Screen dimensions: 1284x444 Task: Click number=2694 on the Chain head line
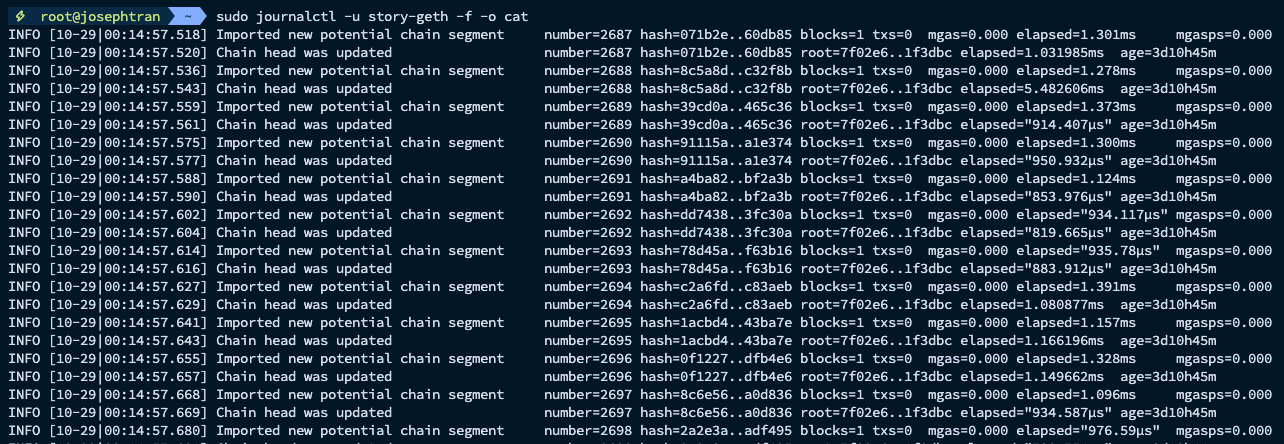coord(588,305)
